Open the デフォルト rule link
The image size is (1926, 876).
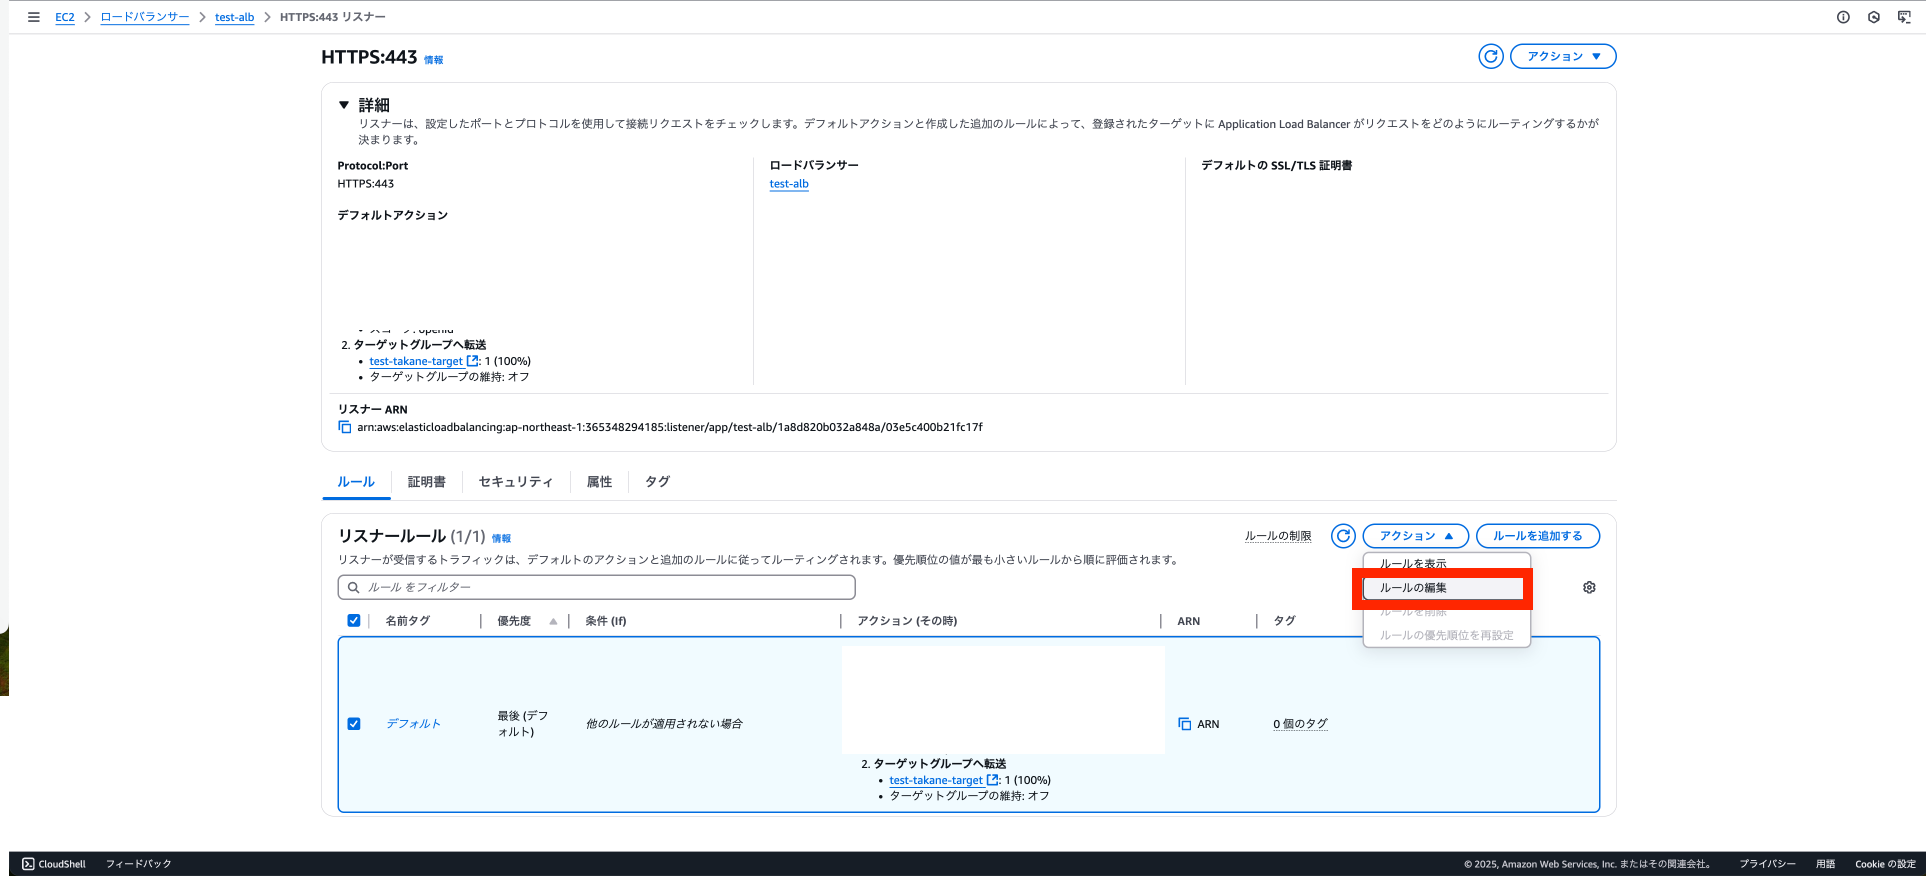413,724
